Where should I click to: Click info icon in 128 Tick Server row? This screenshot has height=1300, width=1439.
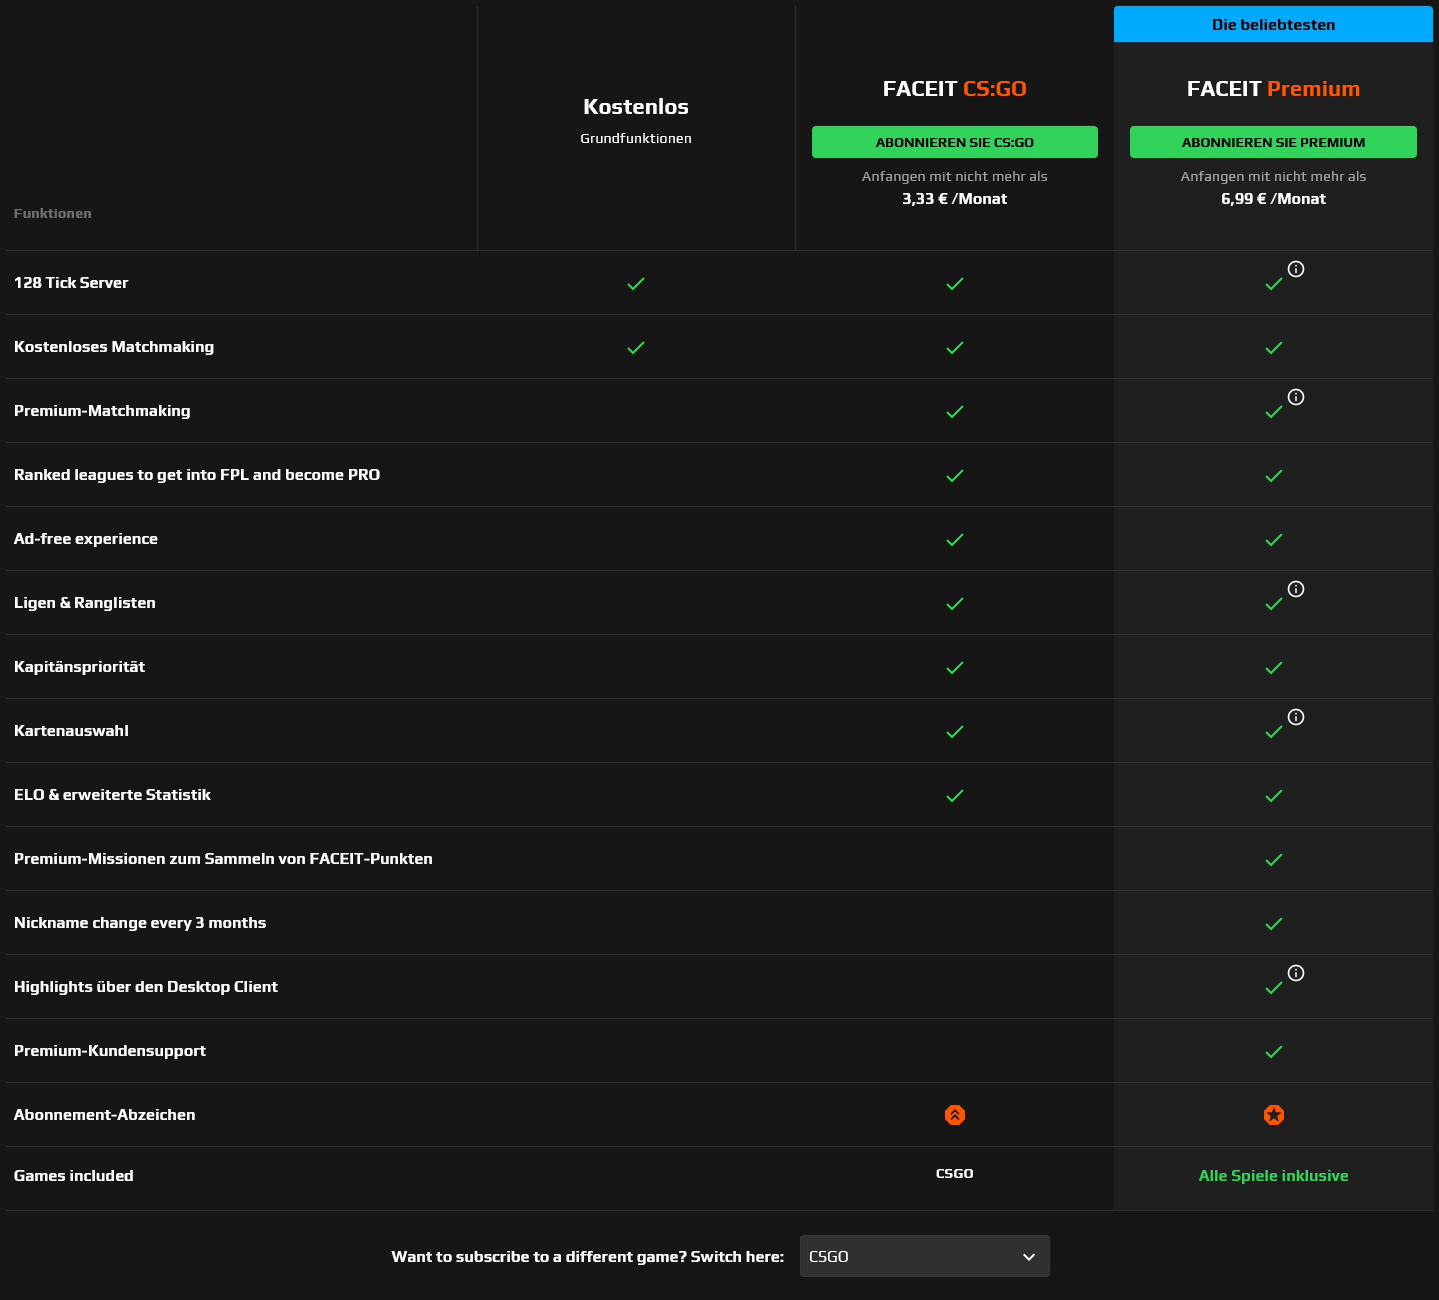(1296, 269)
